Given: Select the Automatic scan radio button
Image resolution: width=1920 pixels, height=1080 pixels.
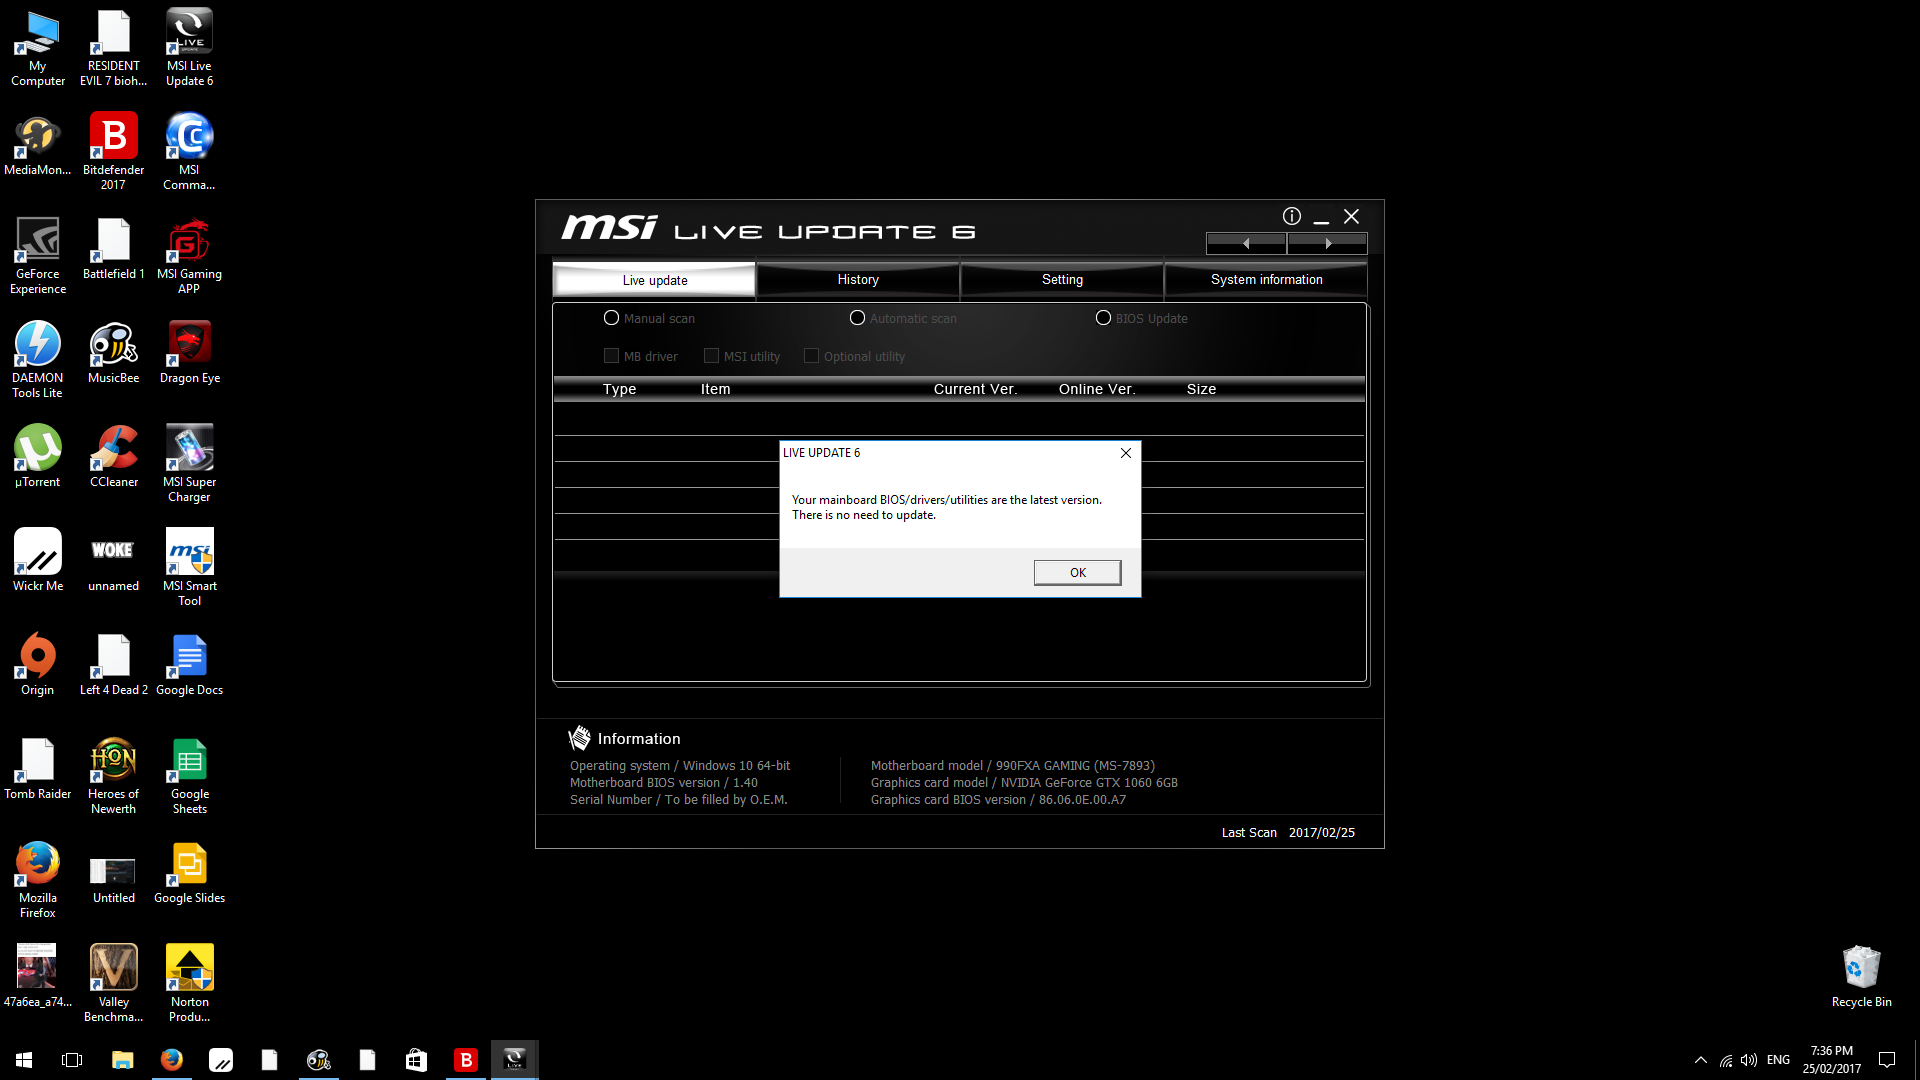Looking at the screenshot, I should (857, 318).
